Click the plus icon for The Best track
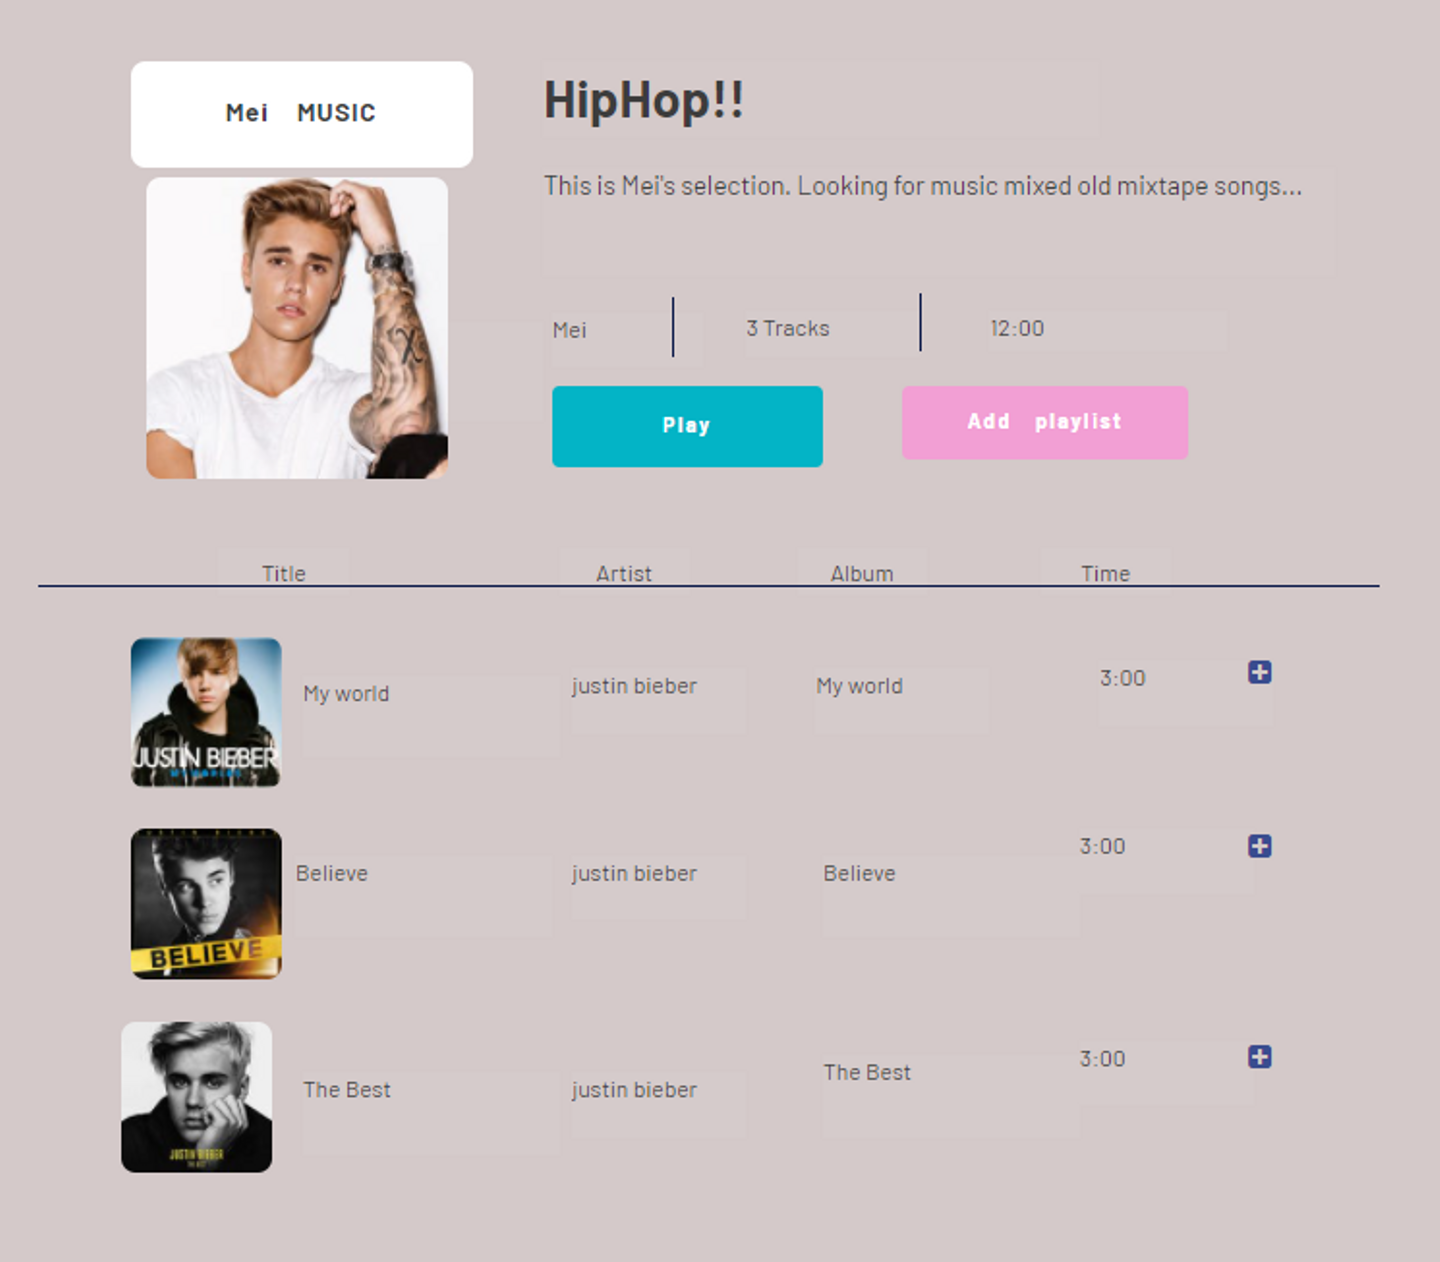Viewport: 1440px width, 1262px height. [1260, 1057]
